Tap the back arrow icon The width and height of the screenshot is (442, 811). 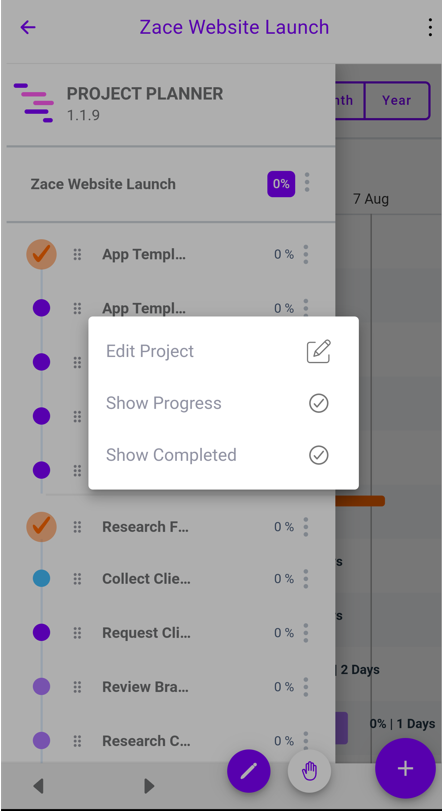(x=27, y=27)
